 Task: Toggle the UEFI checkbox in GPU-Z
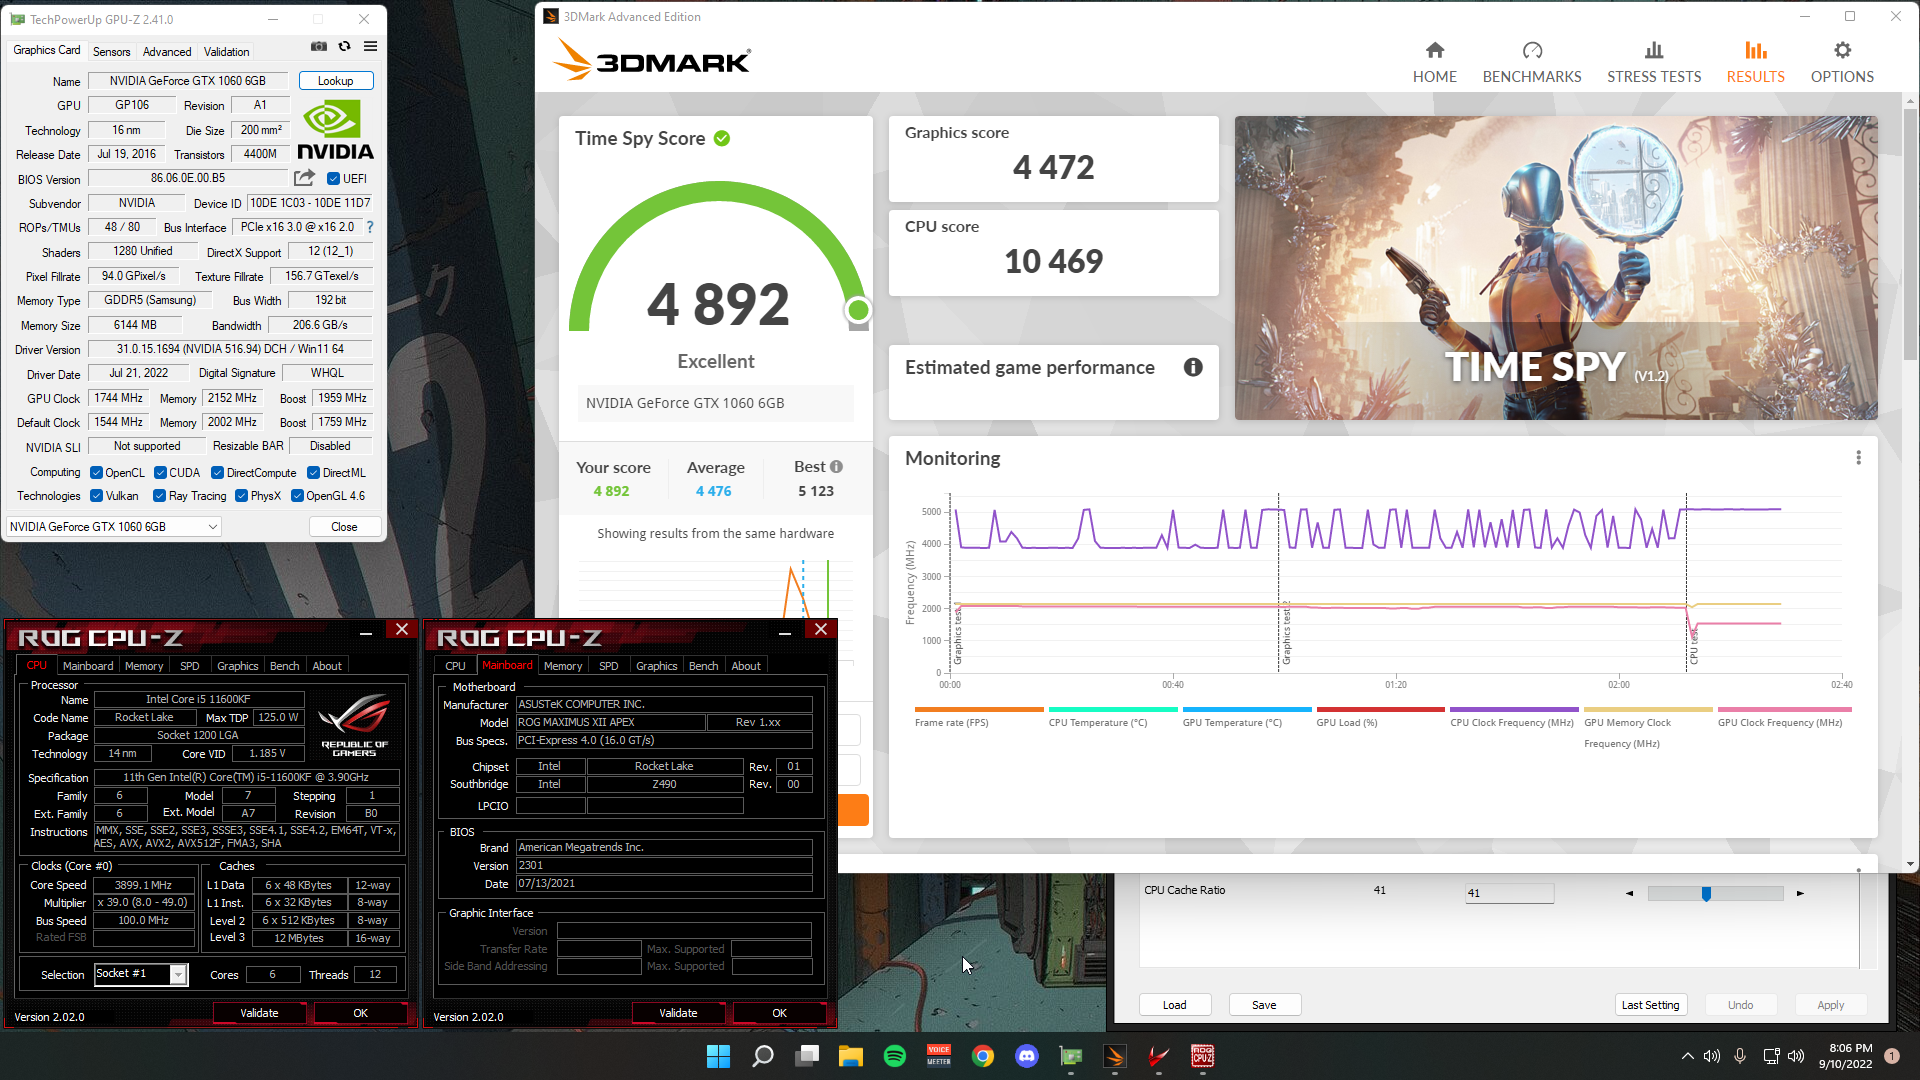pyautogui.click(x=333, y=179)
